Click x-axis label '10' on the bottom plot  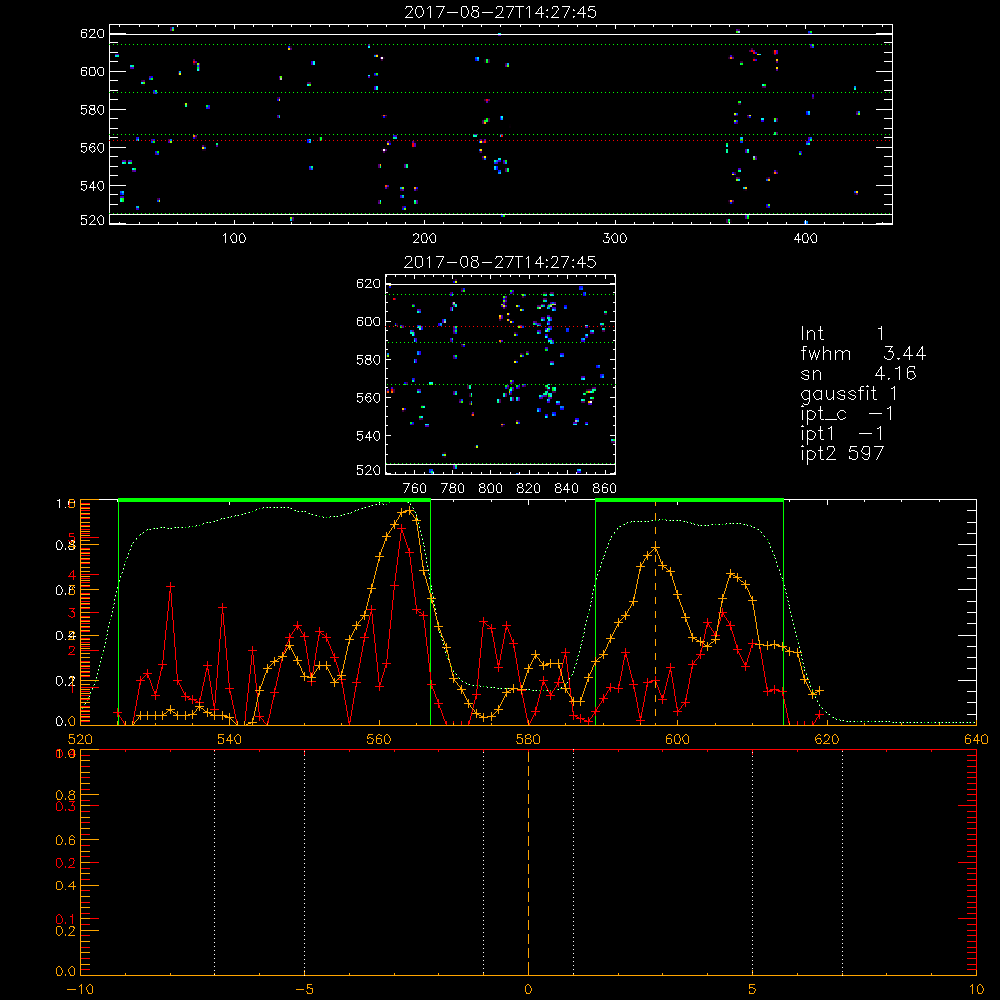click(x=976, y=989)
